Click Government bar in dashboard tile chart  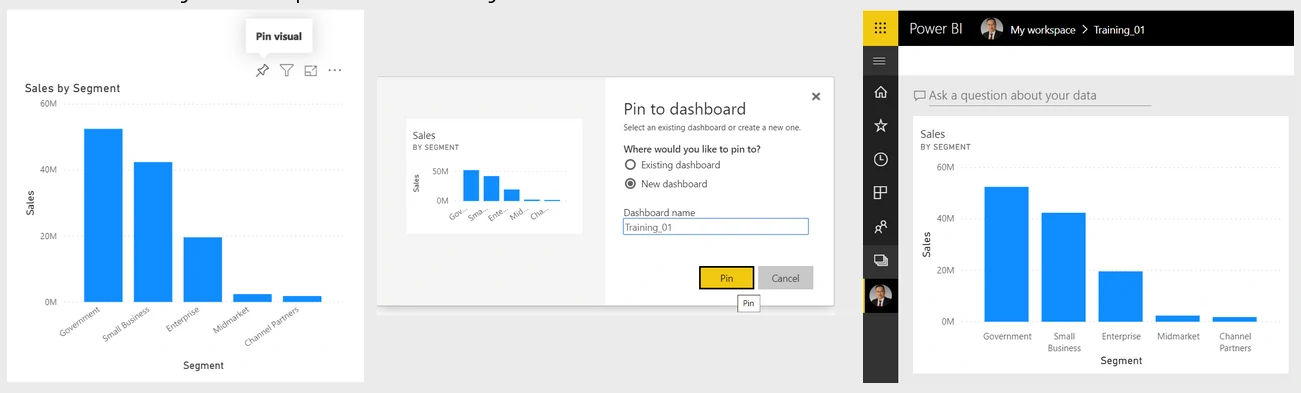(1006, 253)
